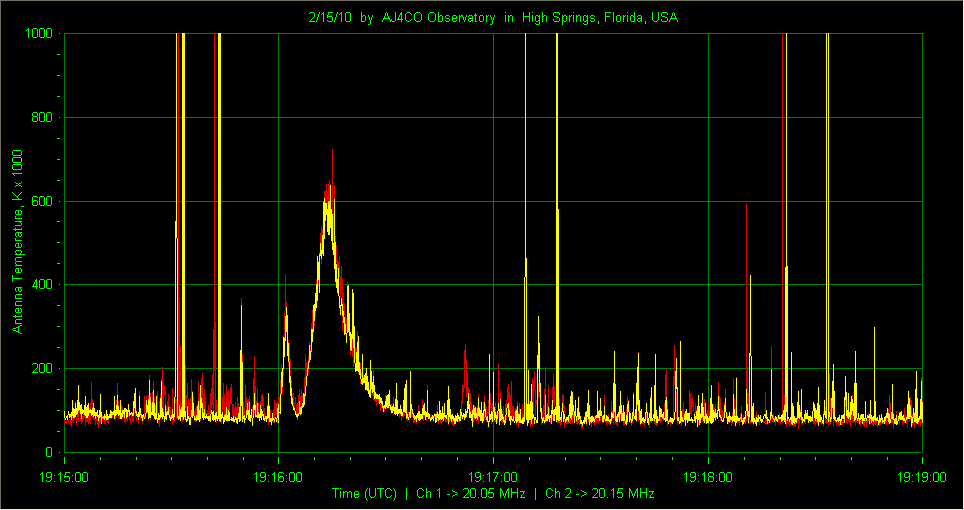Click the Ch 2 -> 20.15 MHz legend text
The width and height of the screenshot is (964, 510).
600,493
